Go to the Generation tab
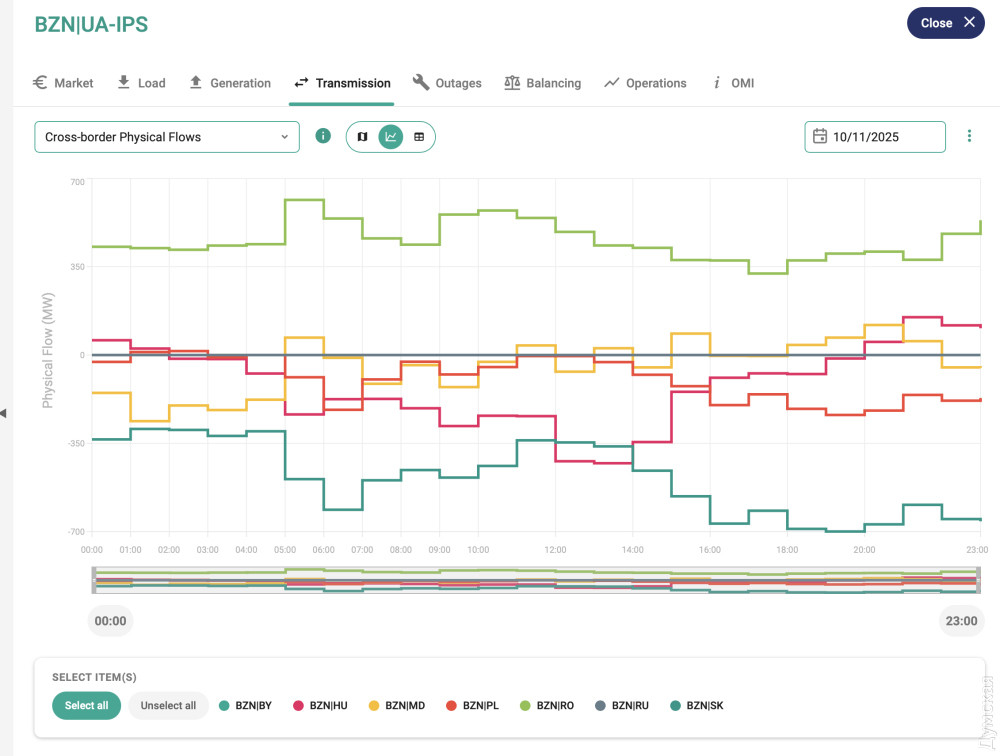 pos(229,83)
